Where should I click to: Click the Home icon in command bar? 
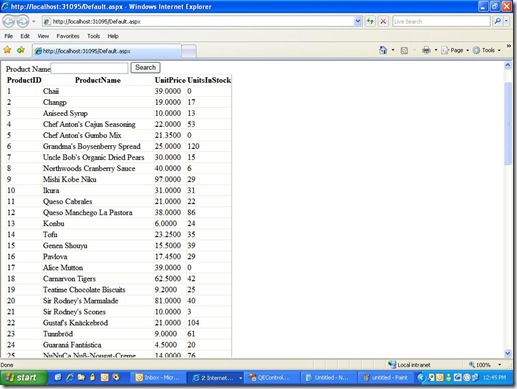click(383, 50)
